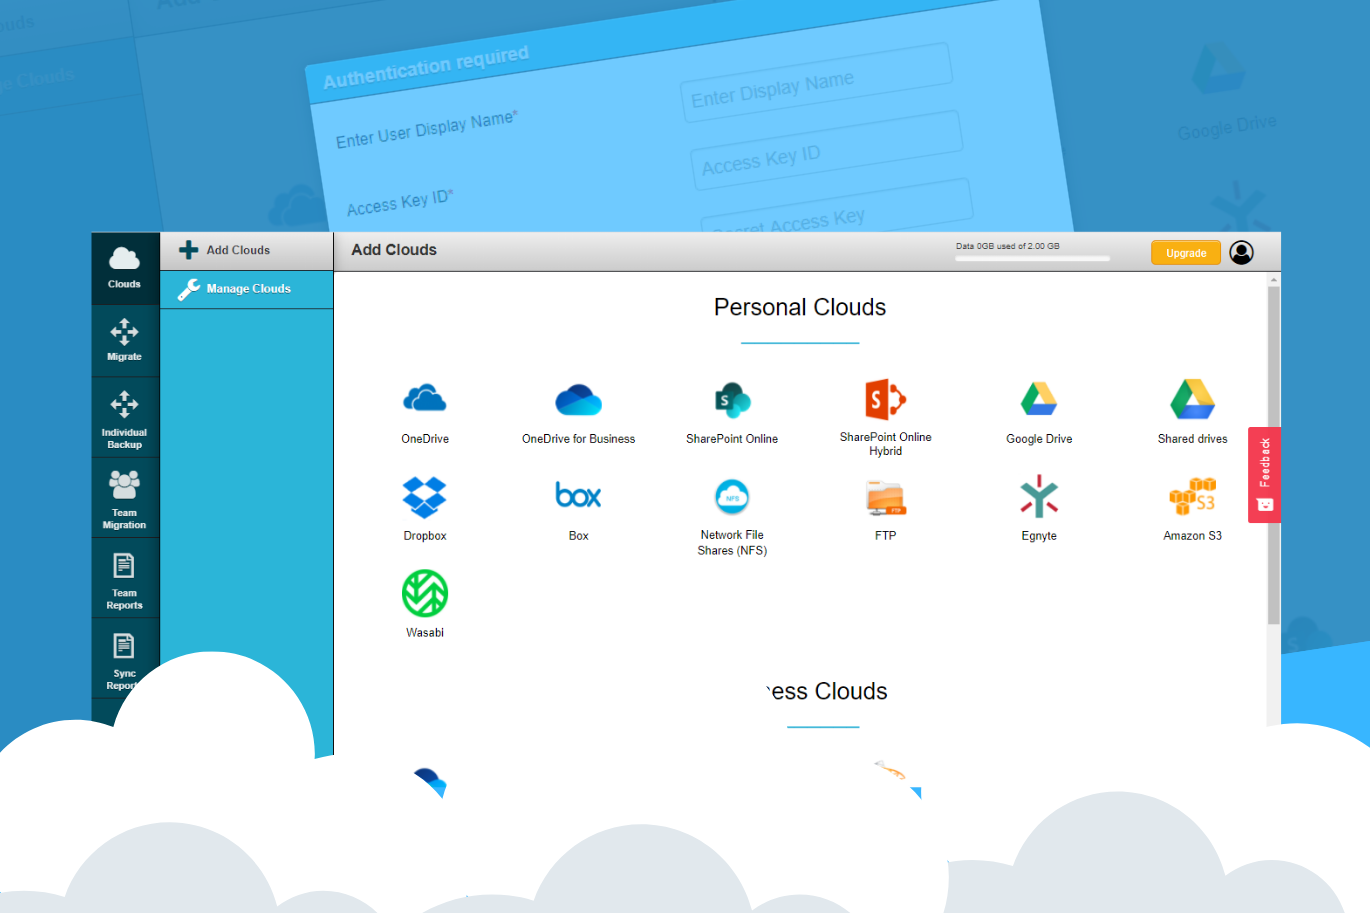The height and width of the screenshot is (913, 1370).
Task: Choose the Wasabi icon
Action: (425, 593)
